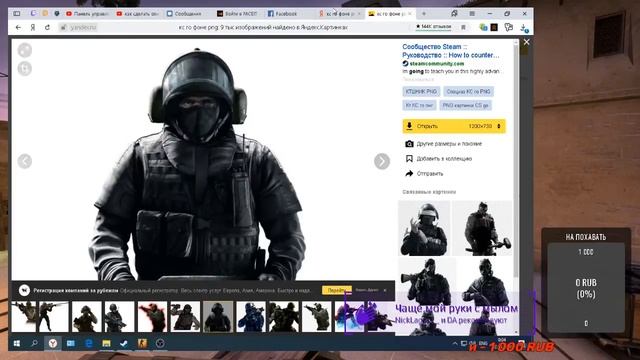This screenshot has width=640, height=360.
Task: Open the OBS Studio taskbar icon
Action: click(160, 344)
